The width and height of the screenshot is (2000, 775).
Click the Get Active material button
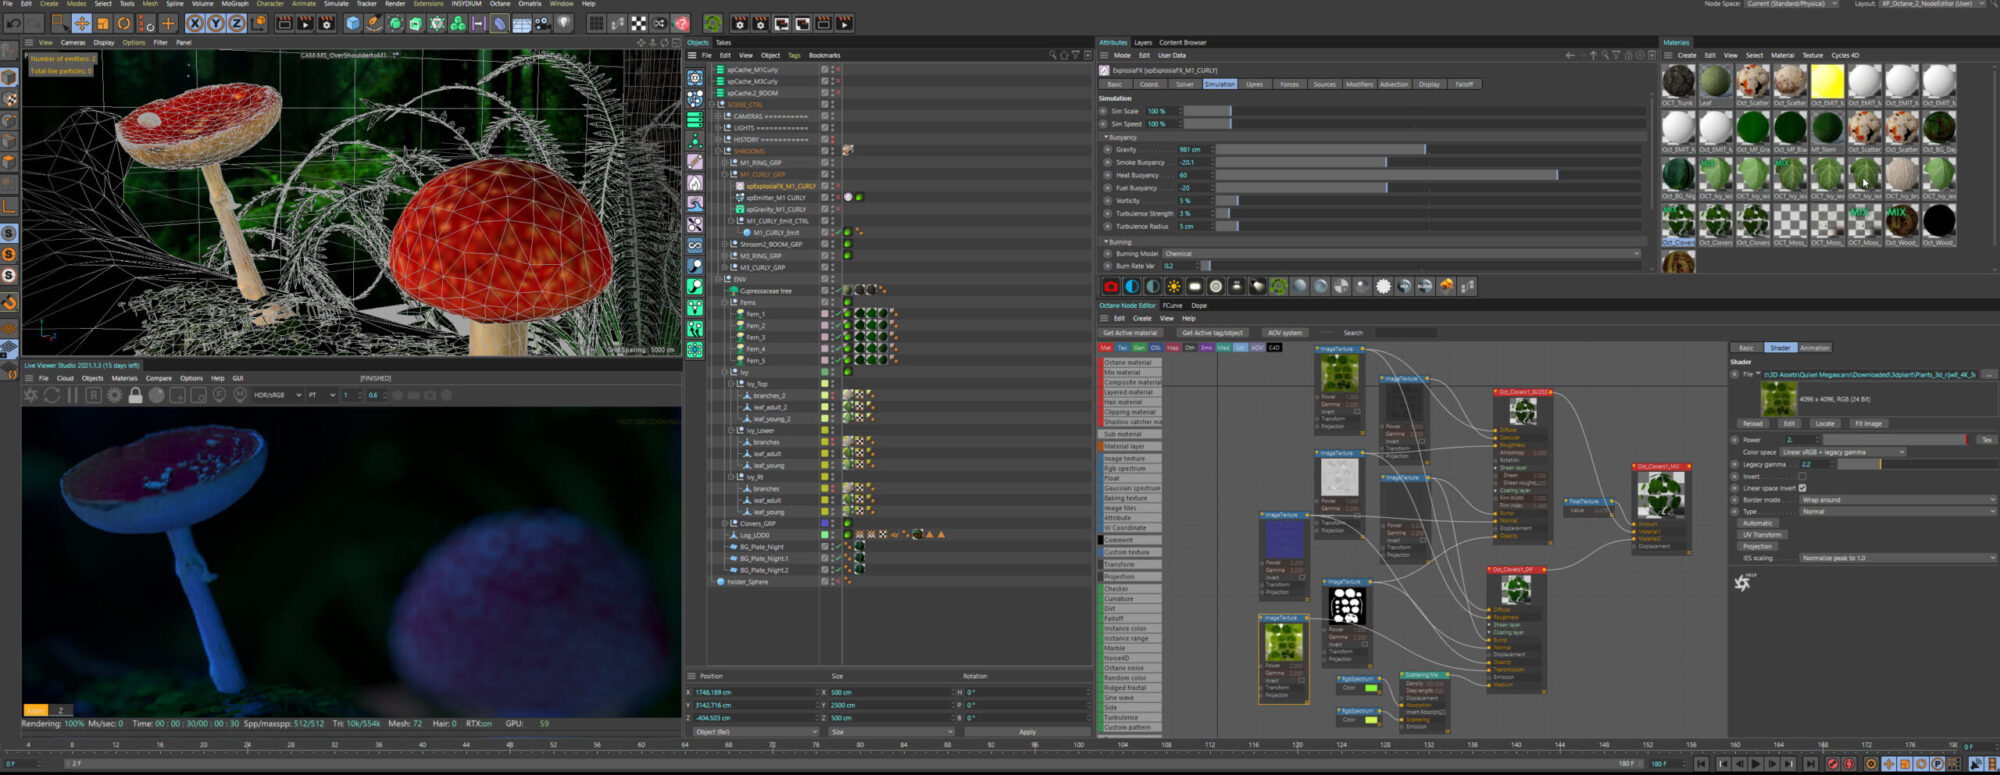pos(1130,333)
